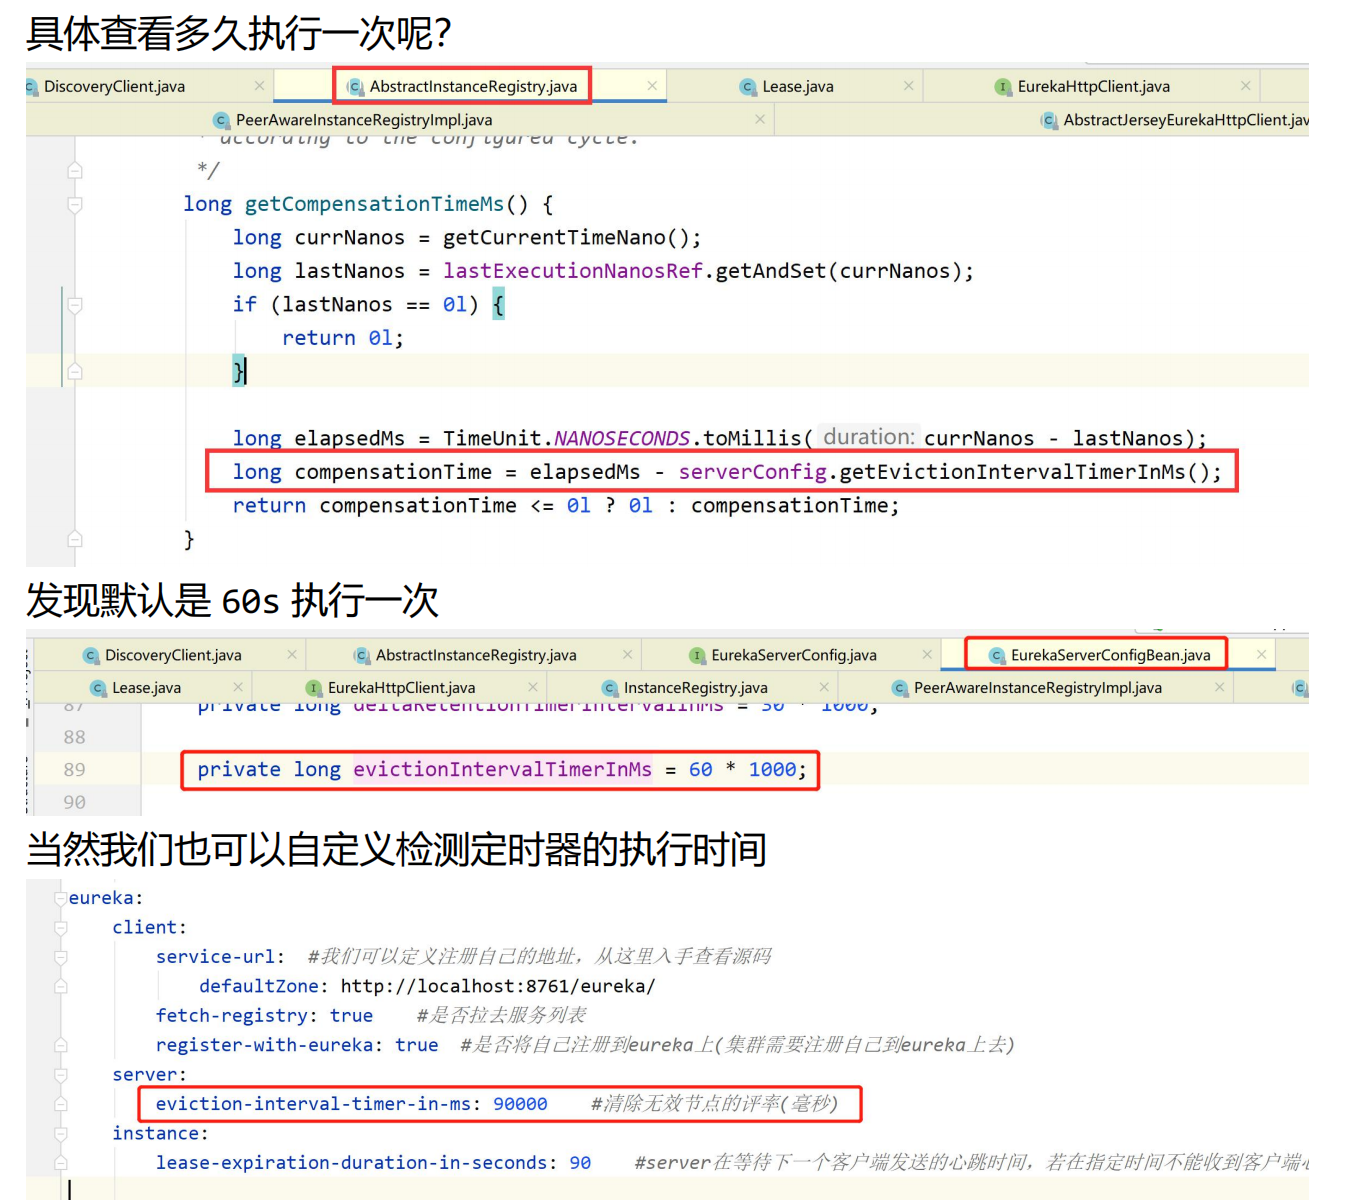This screenshot has width=1346, height=1200.
Task: Click 'return compensationTime <= 0l' line
Action: tap(566, 506)
